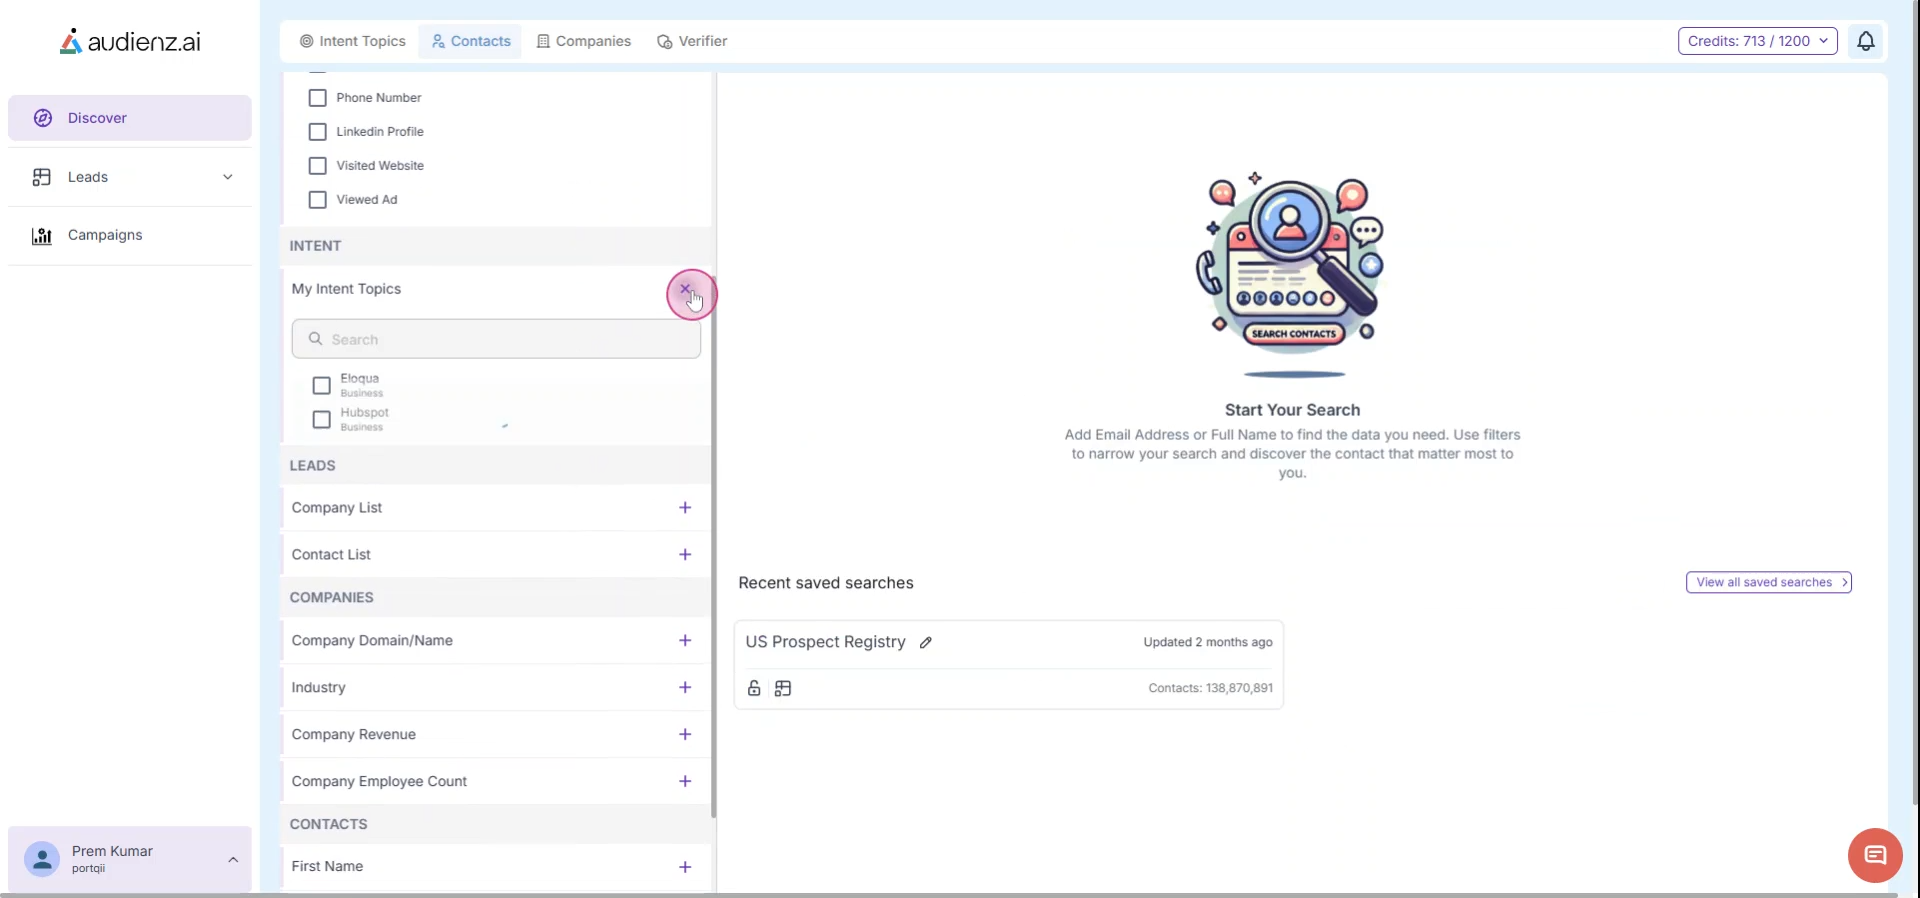This screenshot has height=898, width=1920.
Task: Click the lock icon on saved search card
Action: 754,688
